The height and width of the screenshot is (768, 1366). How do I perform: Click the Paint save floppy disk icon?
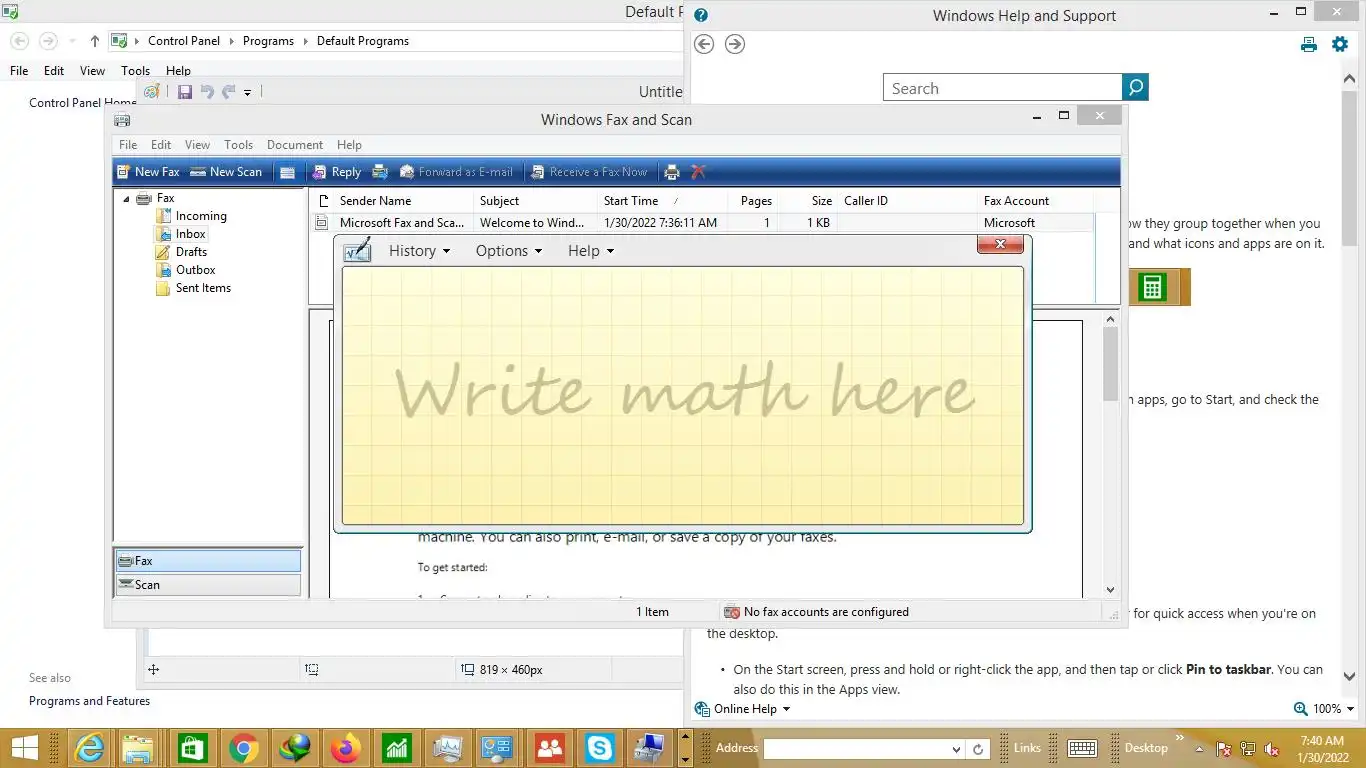(185, 92)
